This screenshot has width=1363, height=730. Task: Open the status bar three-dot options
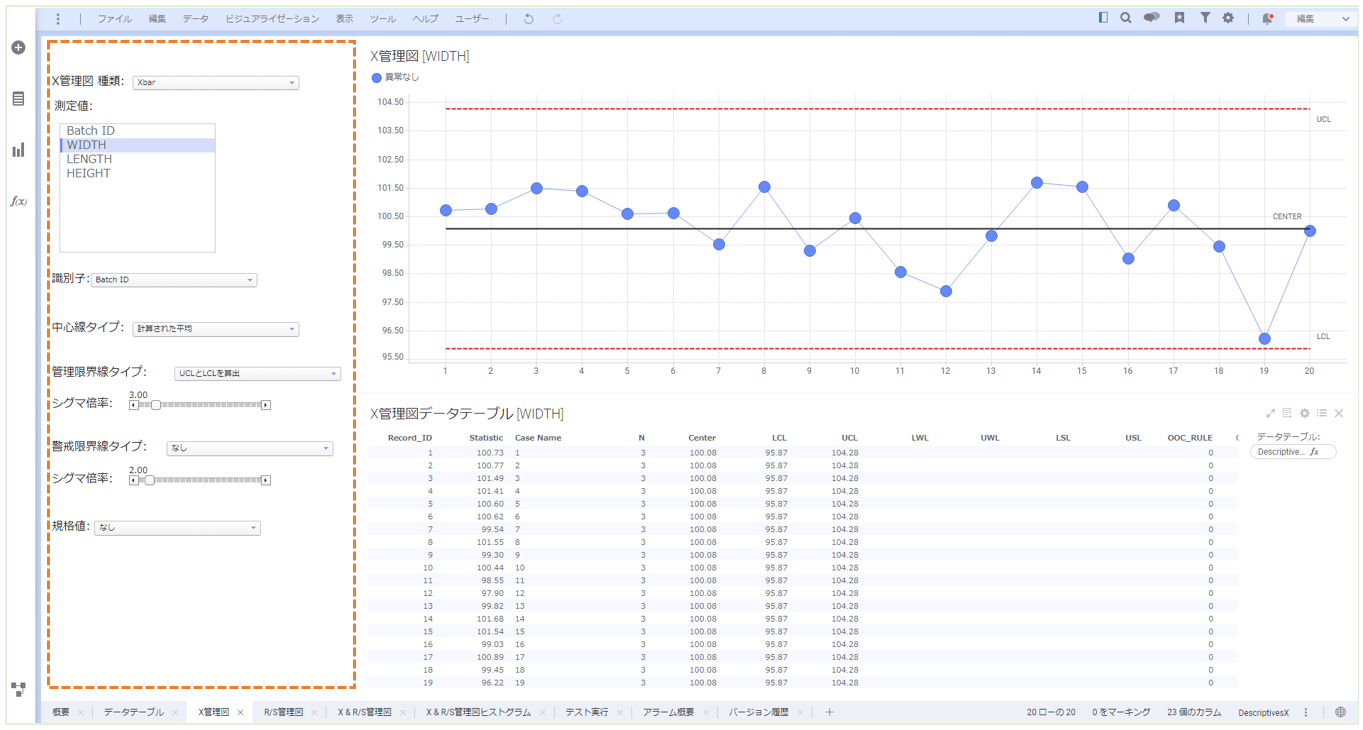tap(1306, 713)
